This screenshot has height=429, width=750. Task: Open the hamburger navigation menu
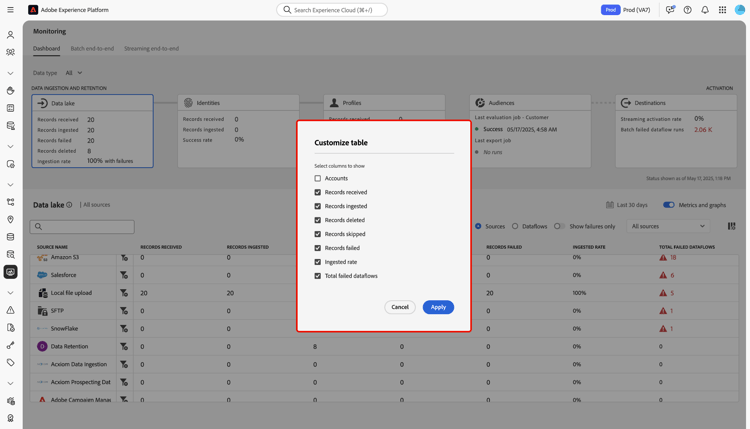point(11,10)
